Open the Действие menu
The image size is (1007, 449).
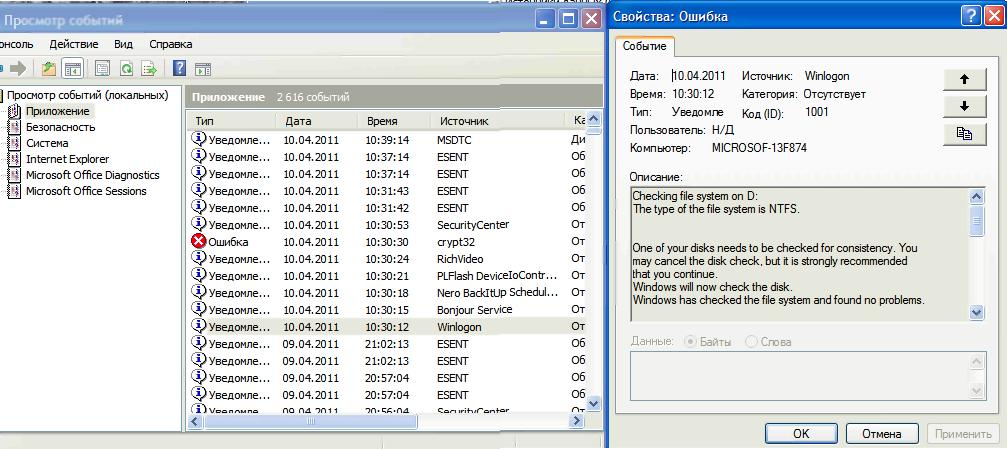coord(73,44)
